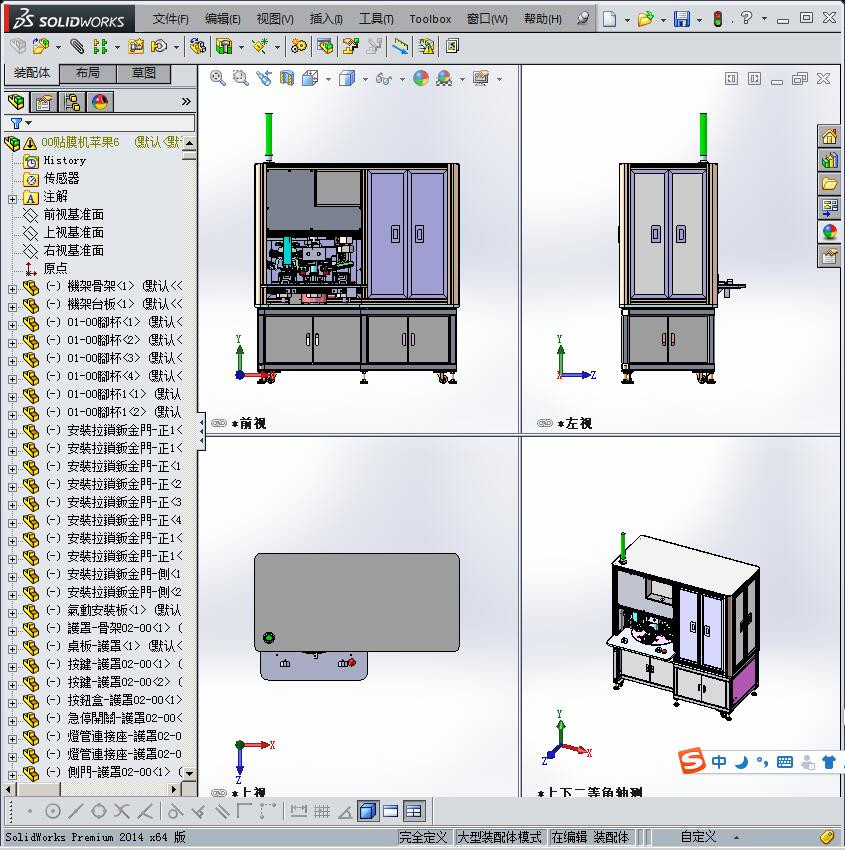Open Bill of Materials tool
Viewport: 845px width, 850px height.
click(x=325, y=47)
